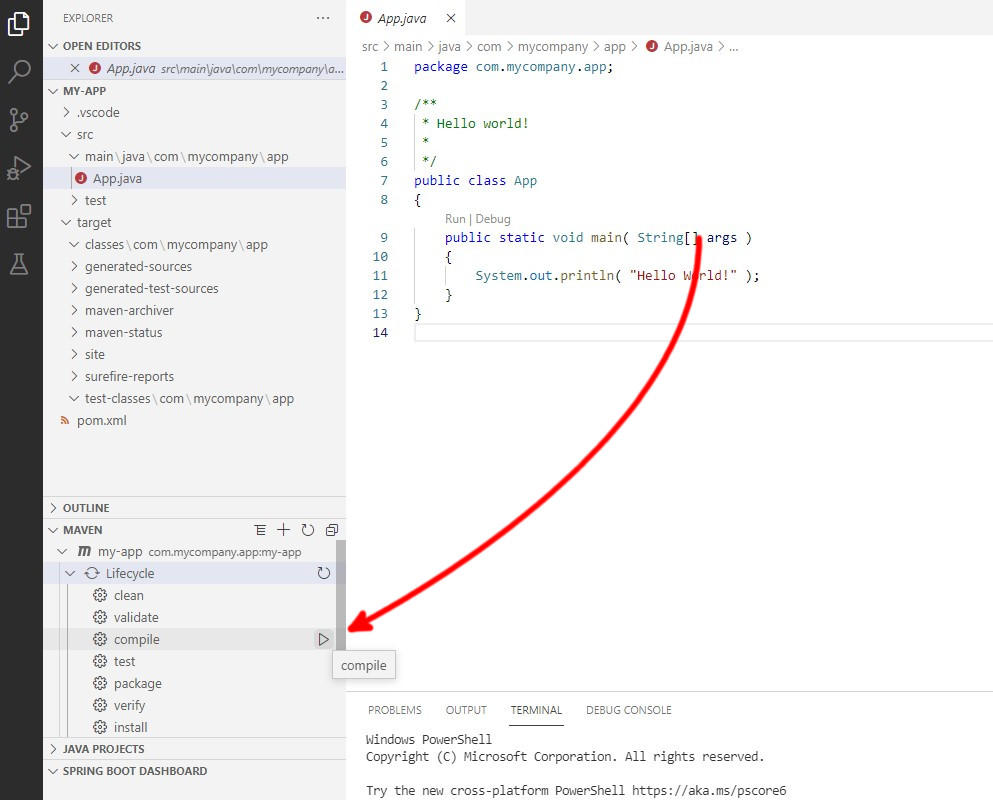The width and height of the screenshot is (993, 800).
Task: Collapse all in Maven panel toolbar
Action: click(332, 530)
